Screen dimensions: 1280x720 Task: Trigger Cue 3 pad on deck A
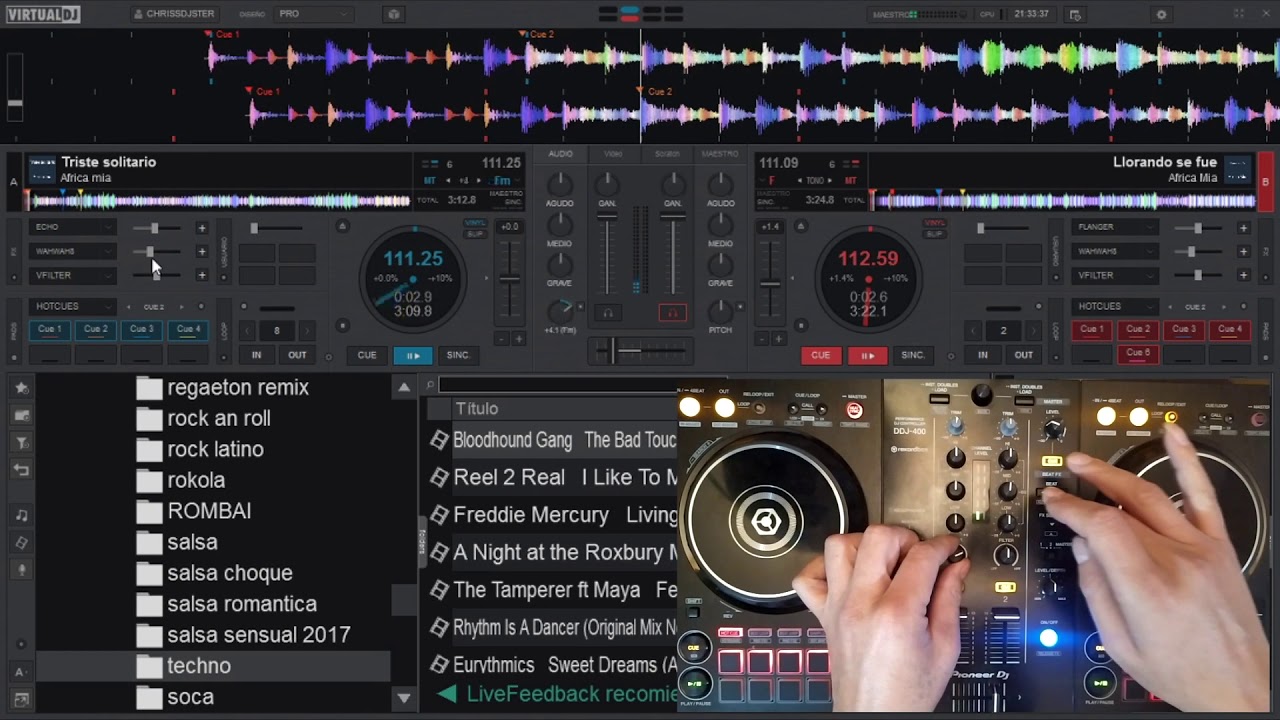pos(142,329)
